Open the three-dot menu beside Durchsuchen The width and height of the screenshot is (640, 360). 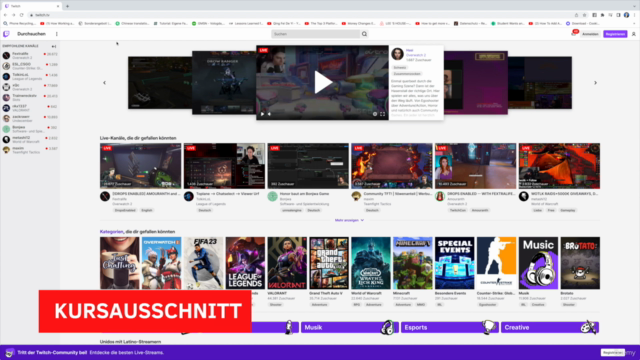(x=57, y=34)
